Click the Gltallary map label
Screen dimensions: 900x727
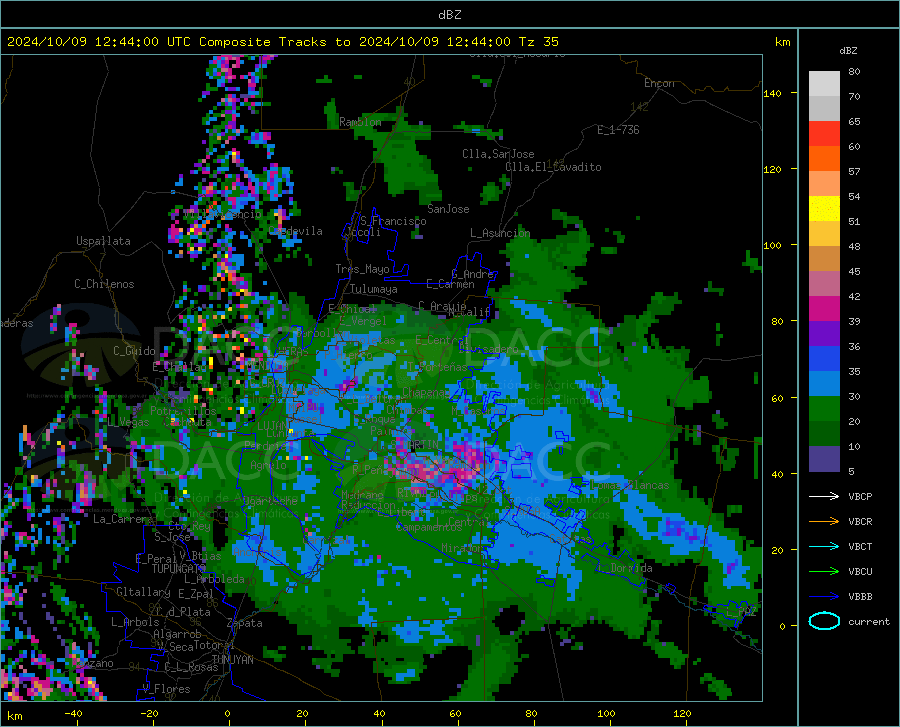(x=143, y=592)
